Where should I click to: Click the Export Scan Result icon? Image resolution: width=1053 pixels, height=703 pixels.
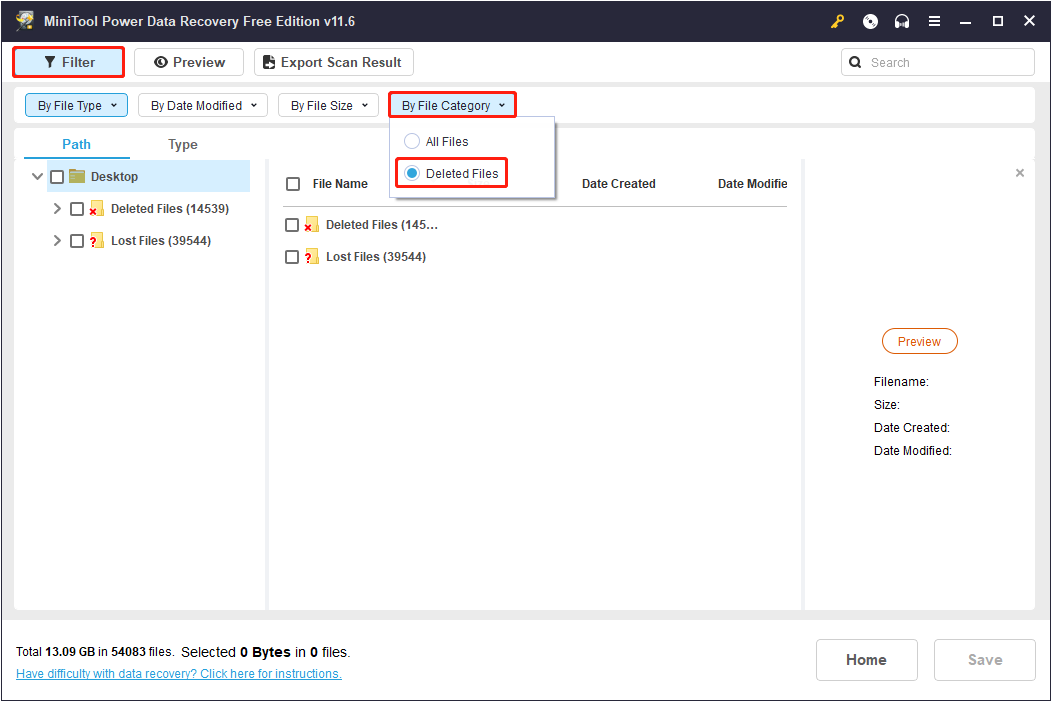268,62
